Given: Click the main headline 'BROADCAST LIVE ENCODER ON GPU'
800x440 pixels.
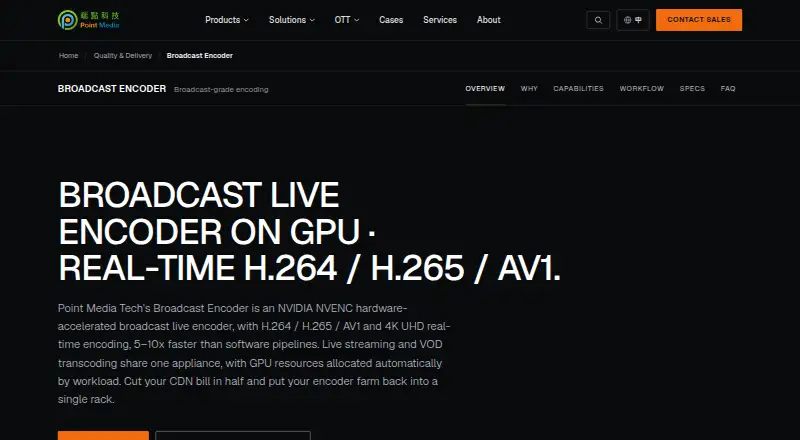Looking at the screenshot, I should pos(310,232).
